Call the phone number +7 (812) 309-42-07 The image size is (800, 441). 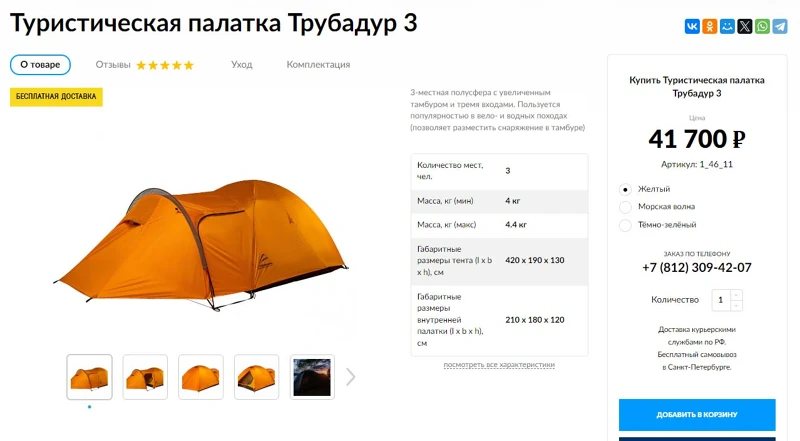point(697,267)
